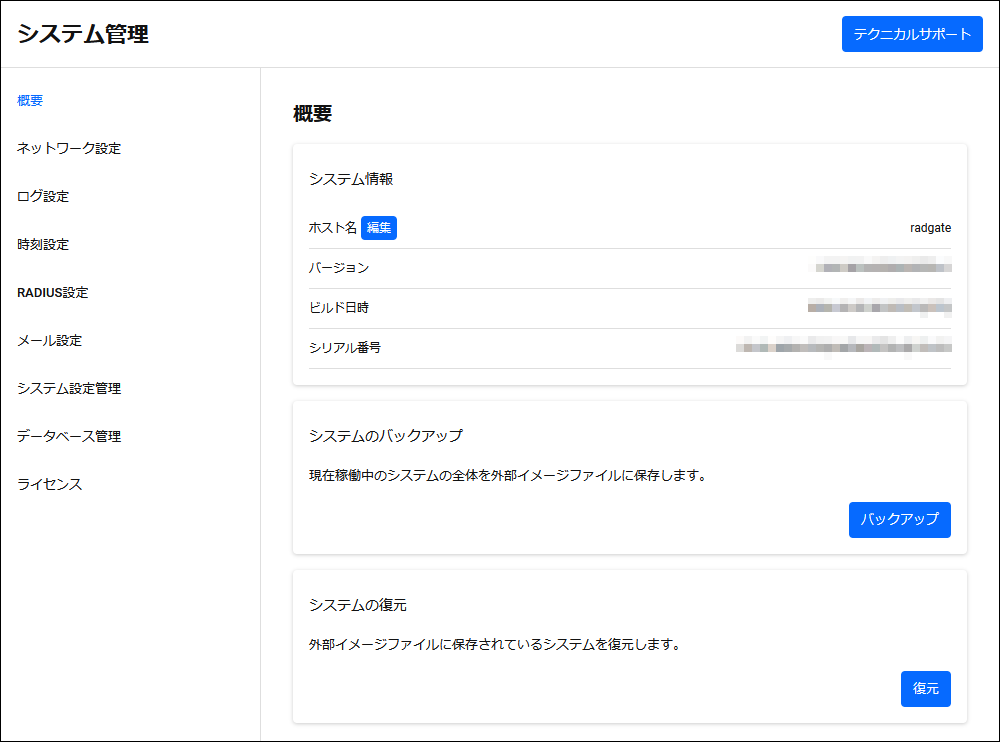Image resolution: width=1000 pixels, height=742 pixels.
Task: Go to ネットワーク設定 in the sidebar
Action: [69, 148]
